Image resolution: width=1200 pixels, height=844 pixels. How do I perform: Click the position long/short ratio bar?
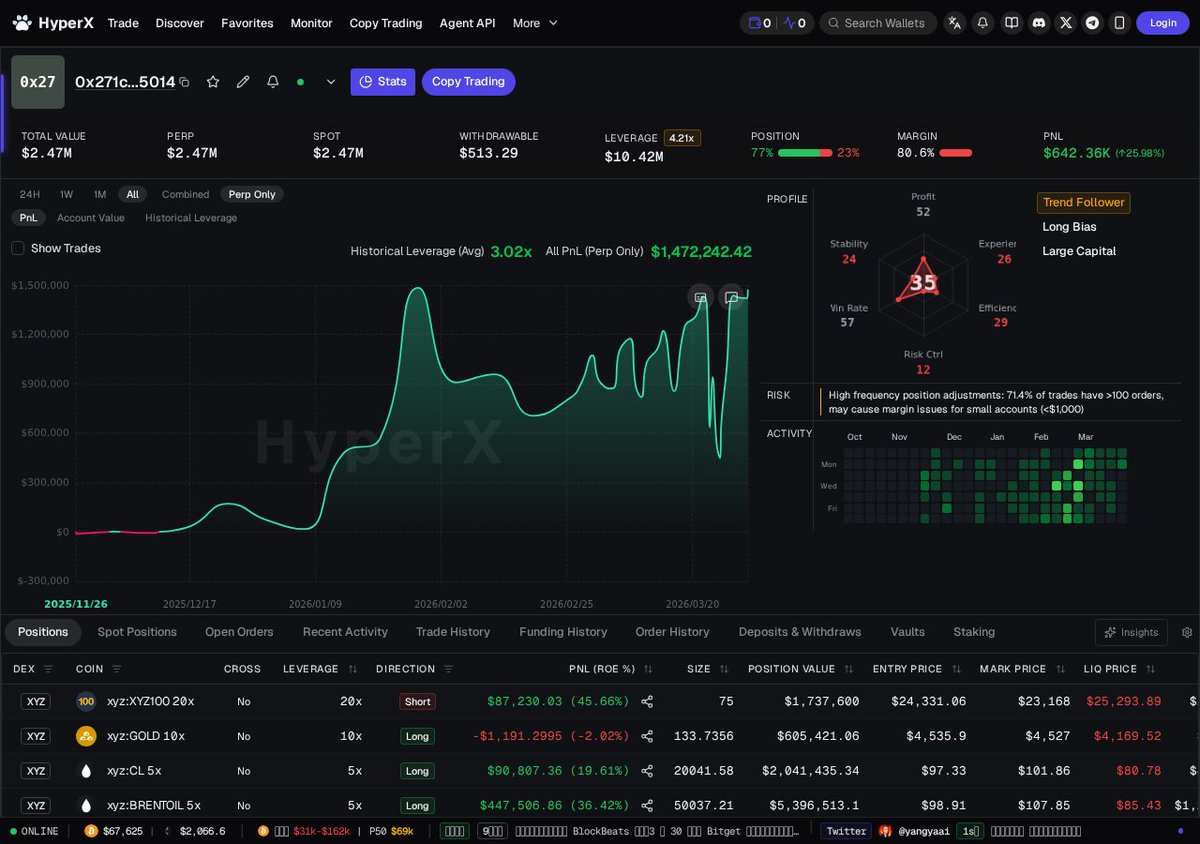pos(805,153)
